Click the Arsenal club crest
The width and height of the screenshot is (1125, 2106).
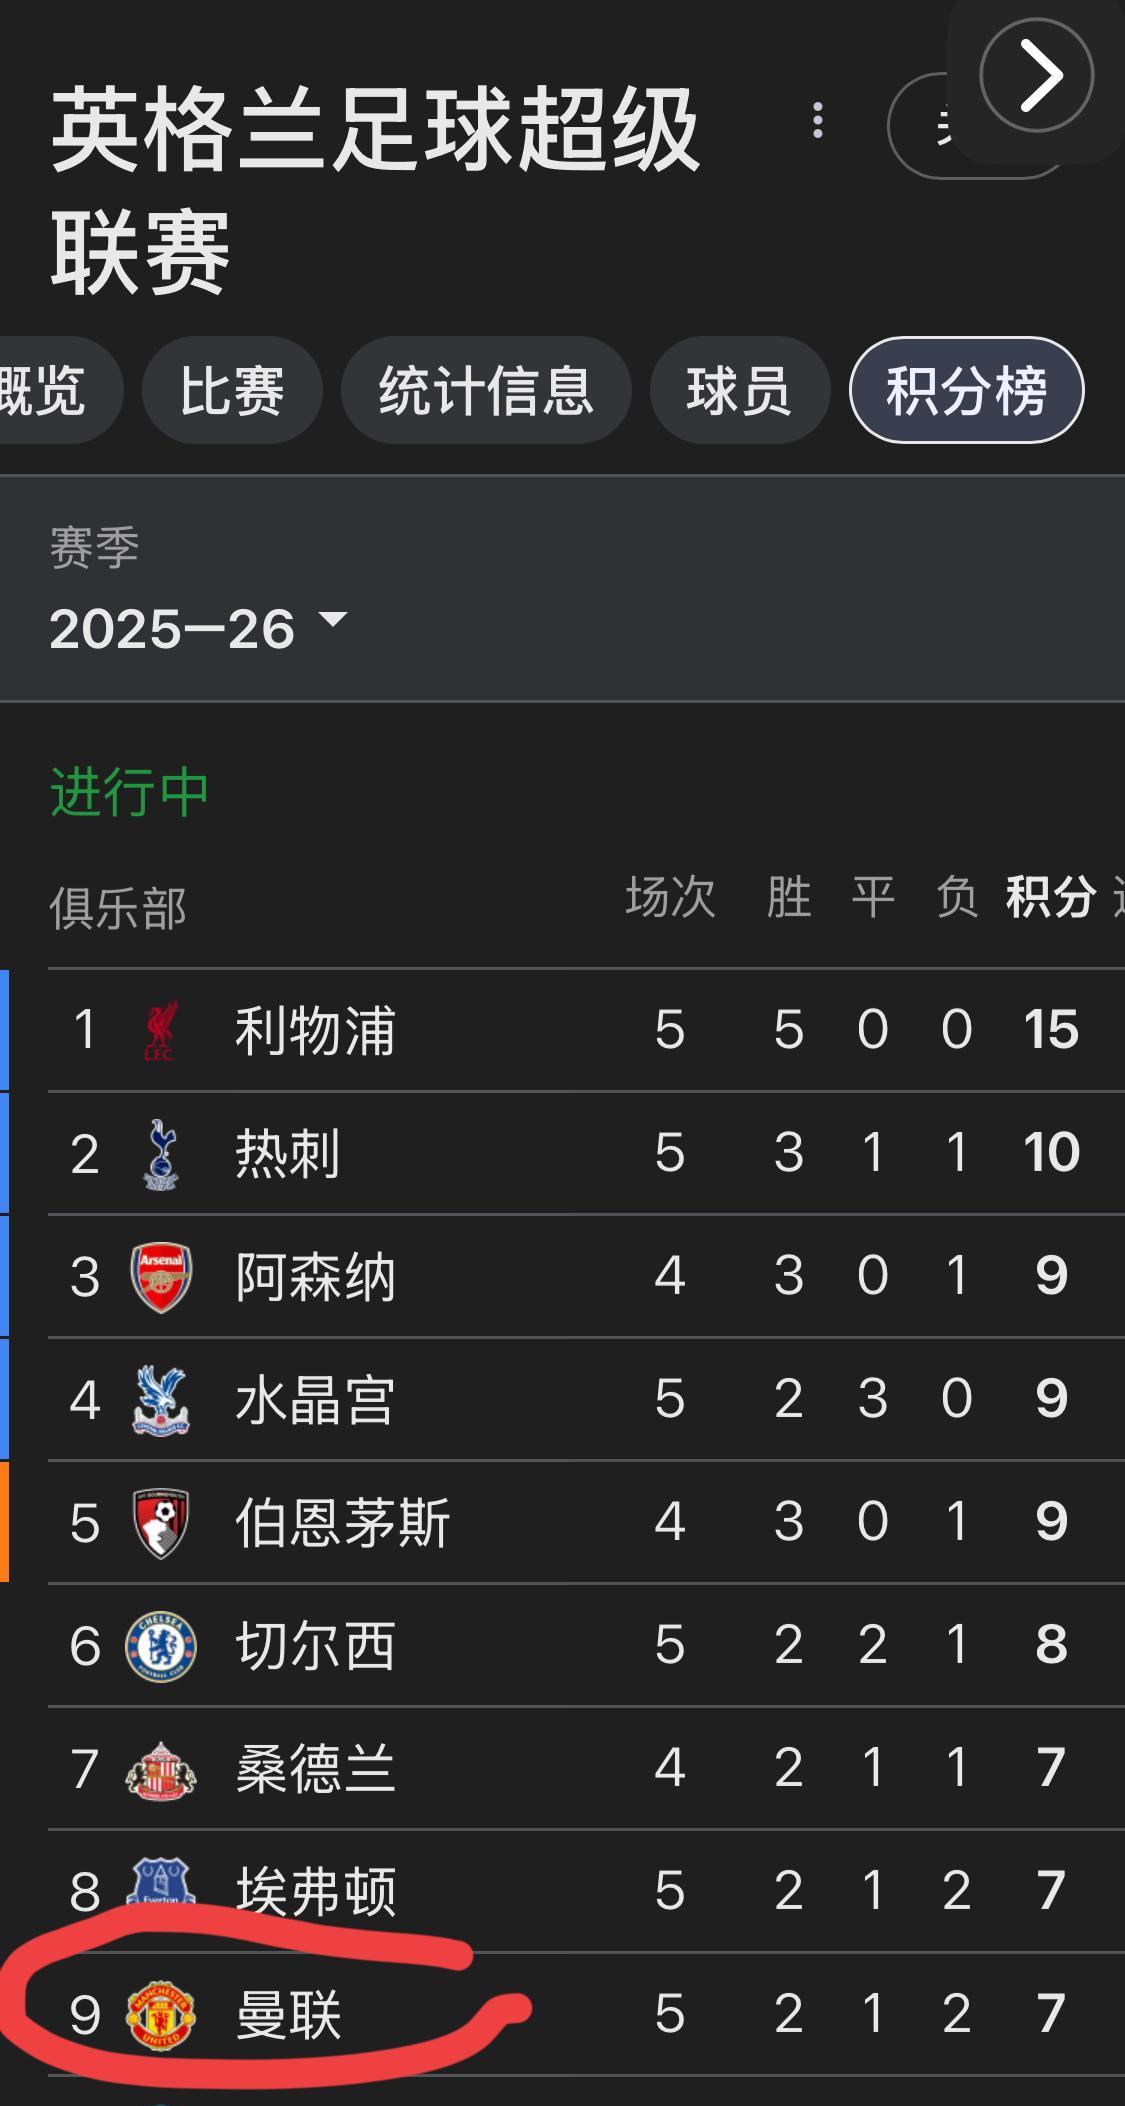pos(161,1277)
